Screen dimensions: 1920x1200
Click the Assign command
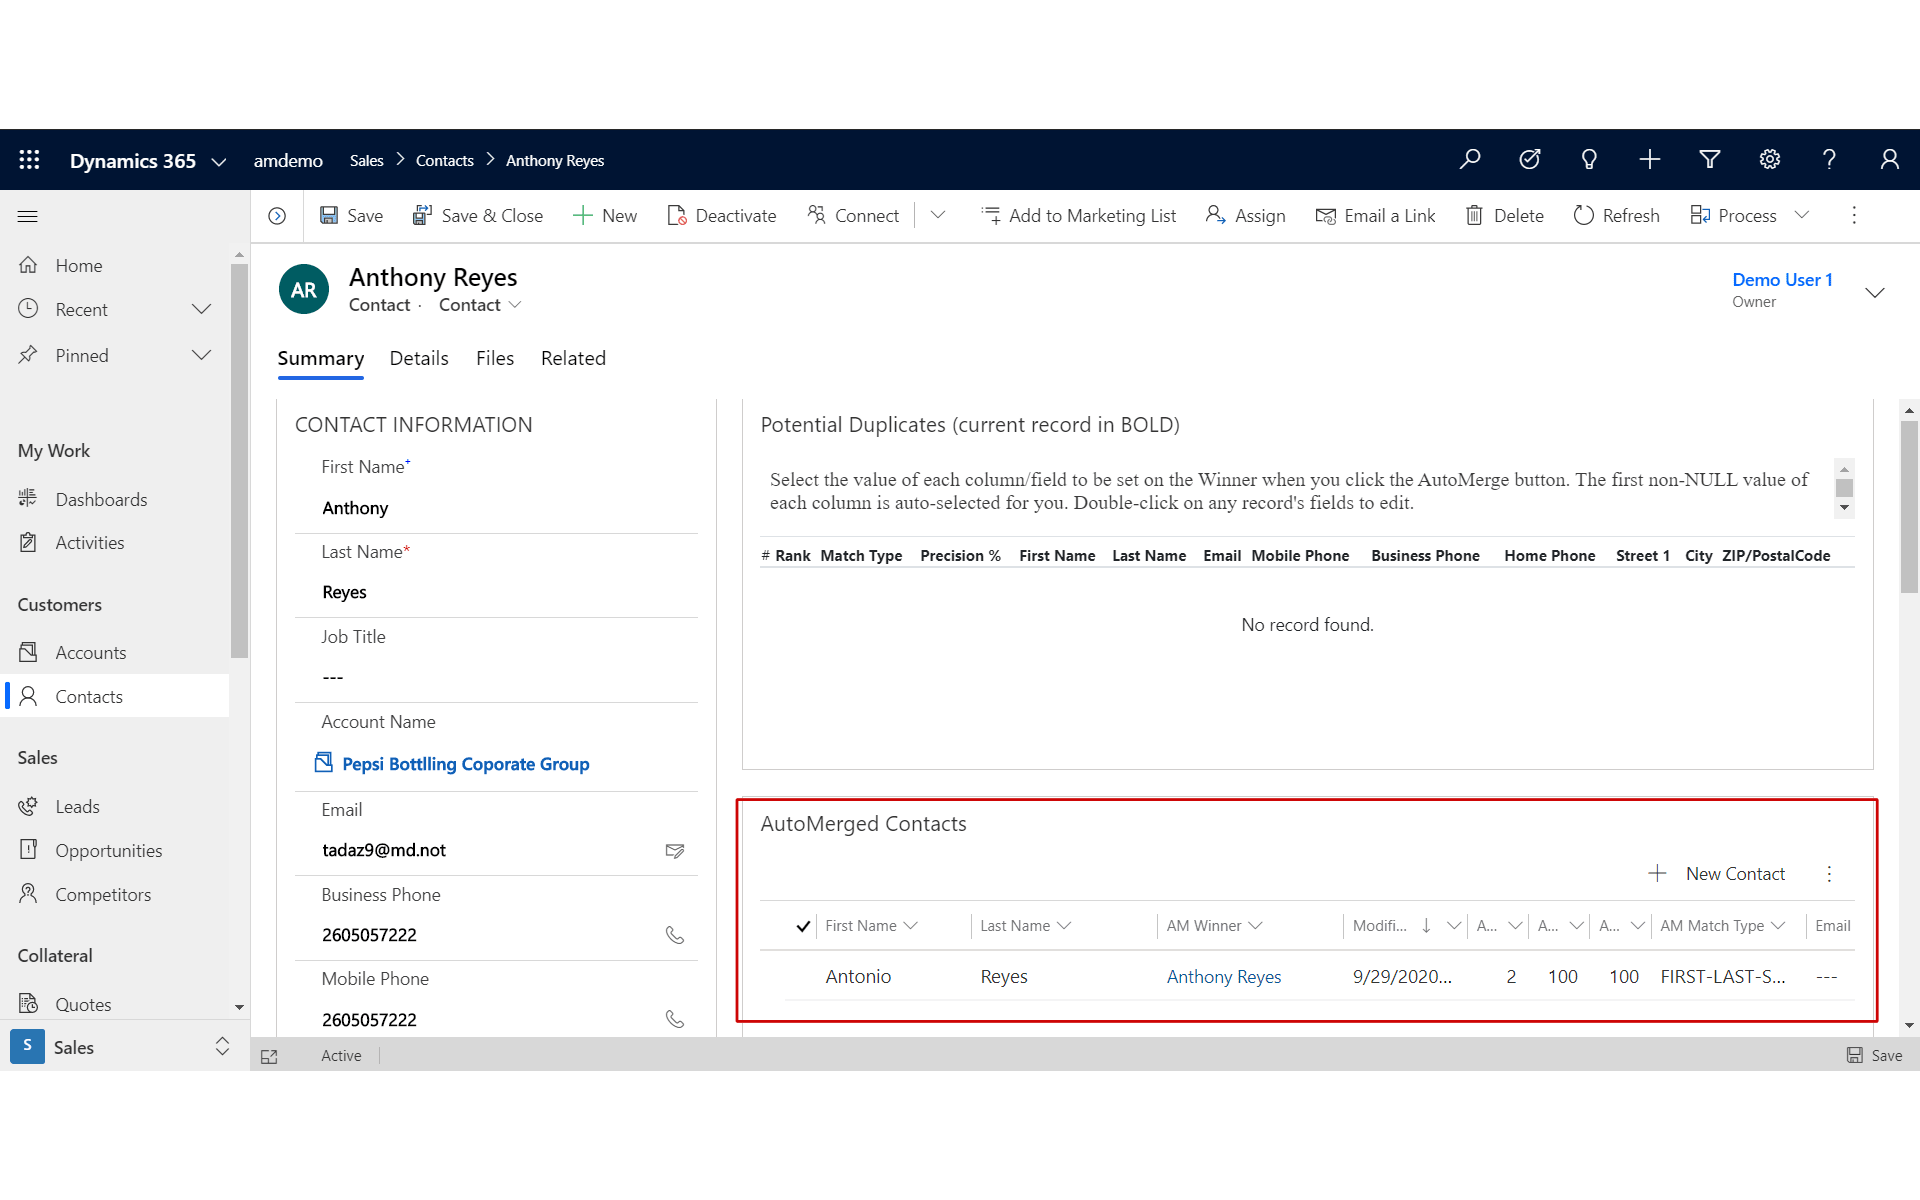tap(1245, 216)
